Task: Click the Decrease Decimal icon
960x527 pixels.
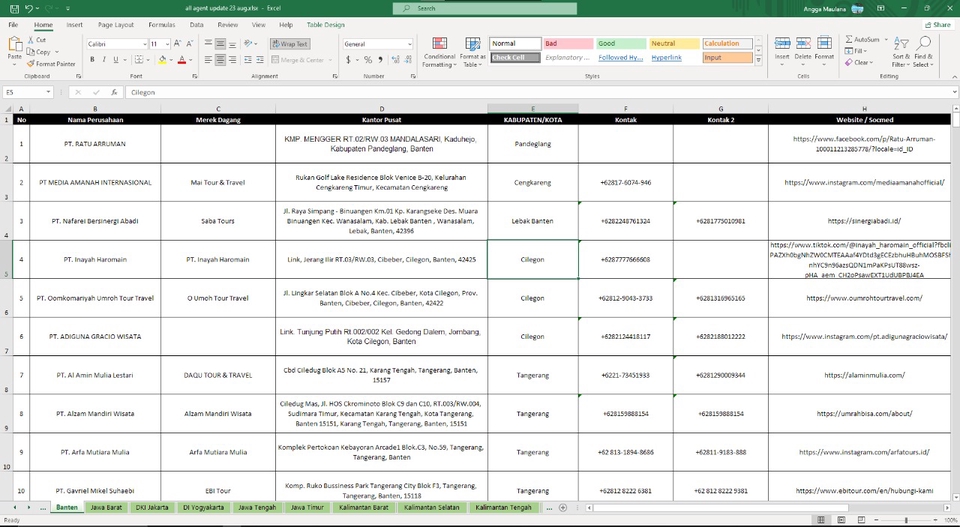Action: coord(408,60)
